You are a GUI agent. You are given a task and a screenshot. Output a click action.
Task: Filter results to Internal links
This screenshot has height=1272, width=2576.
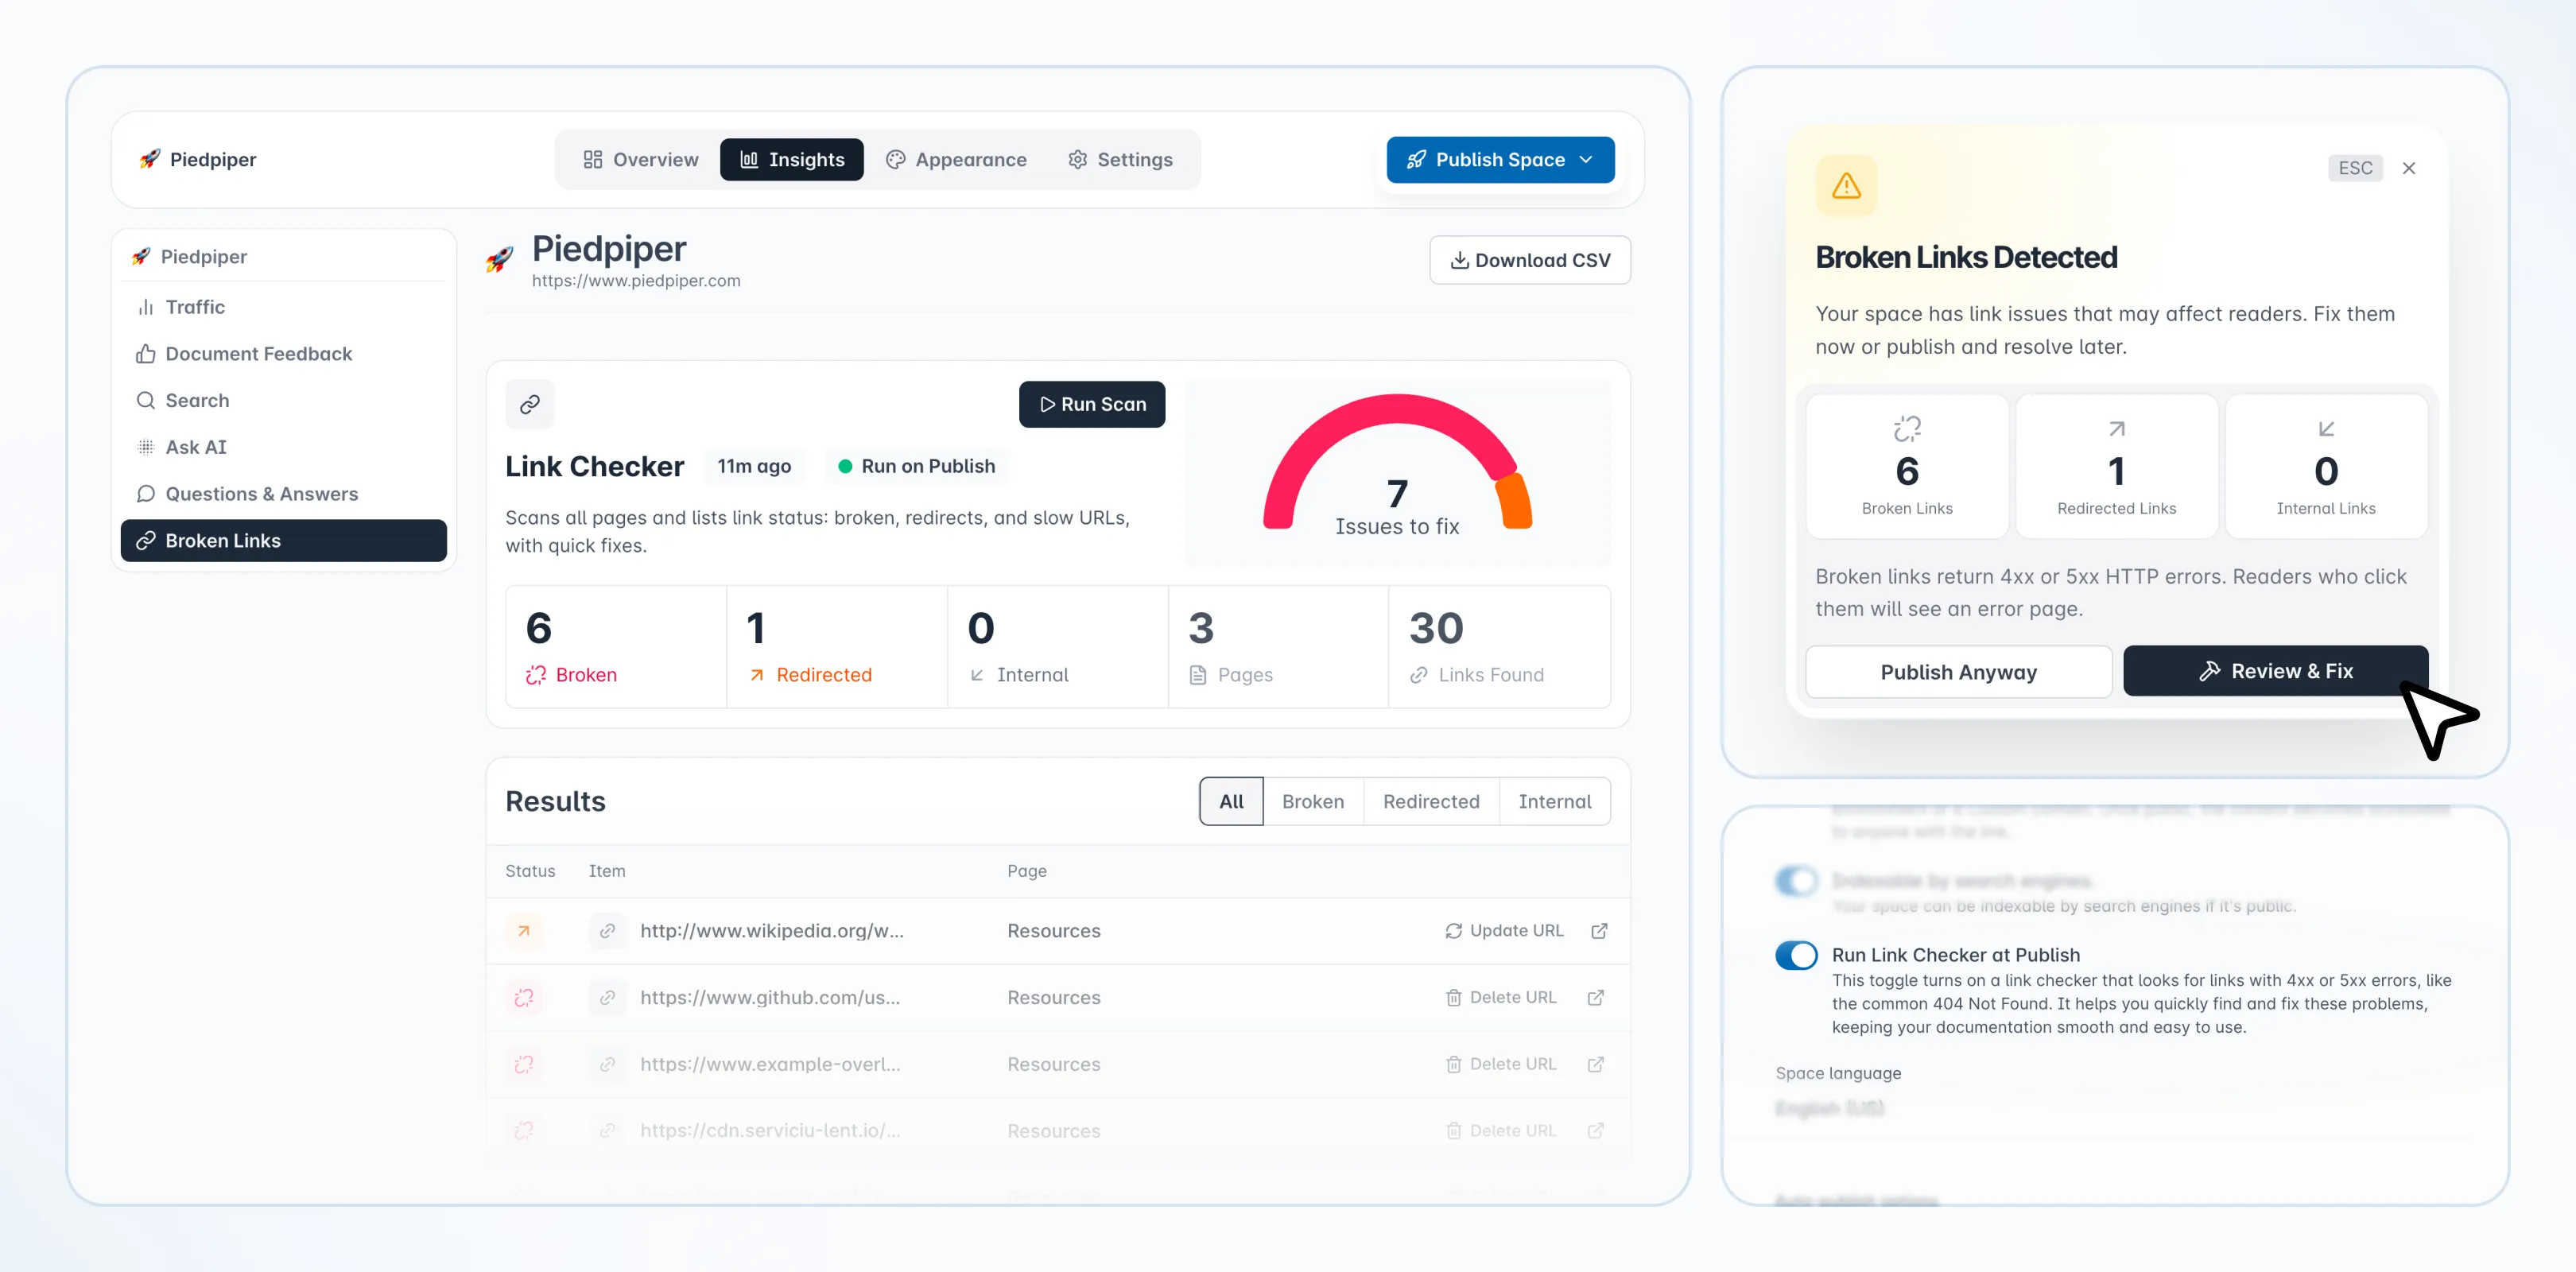(x=1554, y=801)
